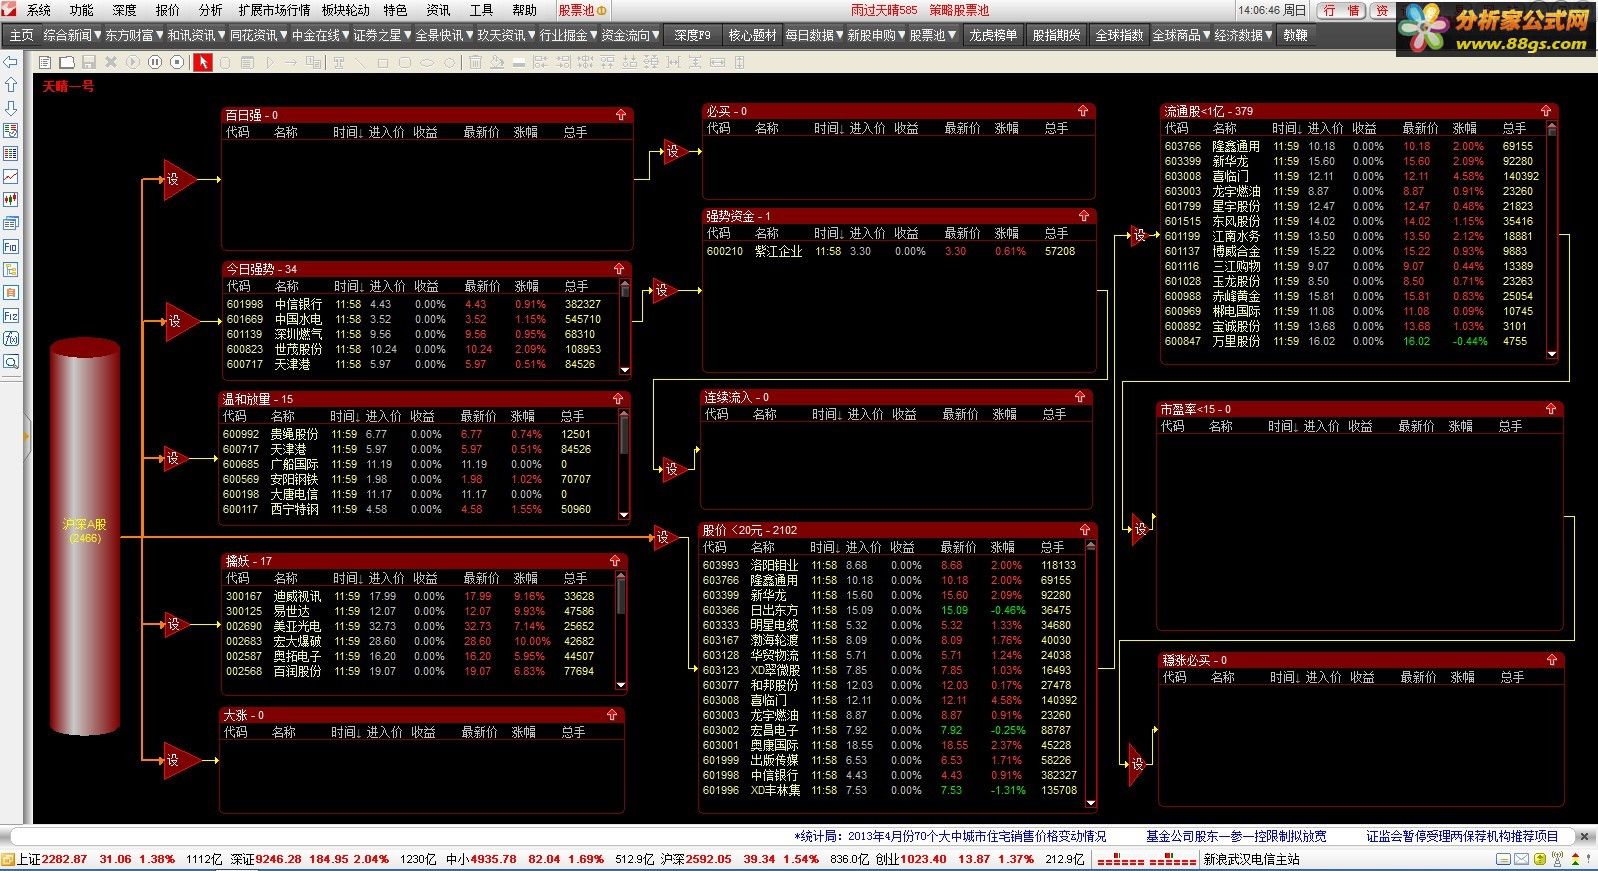1598x871 pixels.
Task: Collapse the 必买 panel with up arrow
Action: [1083, 111]
